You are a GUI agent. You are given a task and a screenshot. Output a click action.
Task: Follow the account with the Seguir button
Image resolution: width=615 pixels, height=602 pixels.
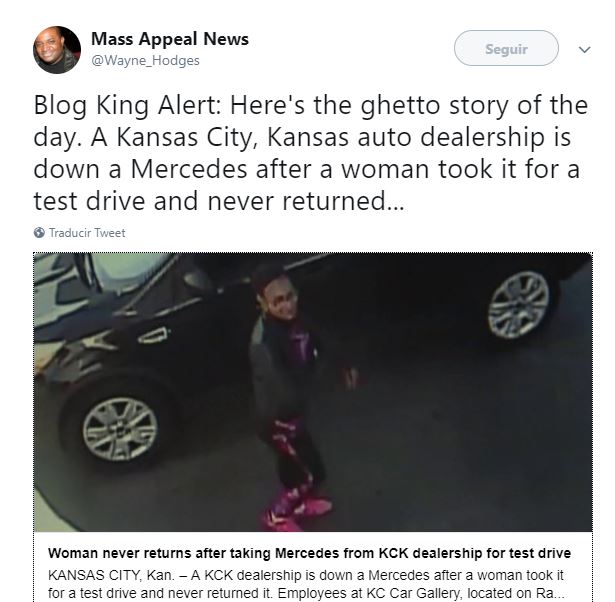(x=506, y=48)
